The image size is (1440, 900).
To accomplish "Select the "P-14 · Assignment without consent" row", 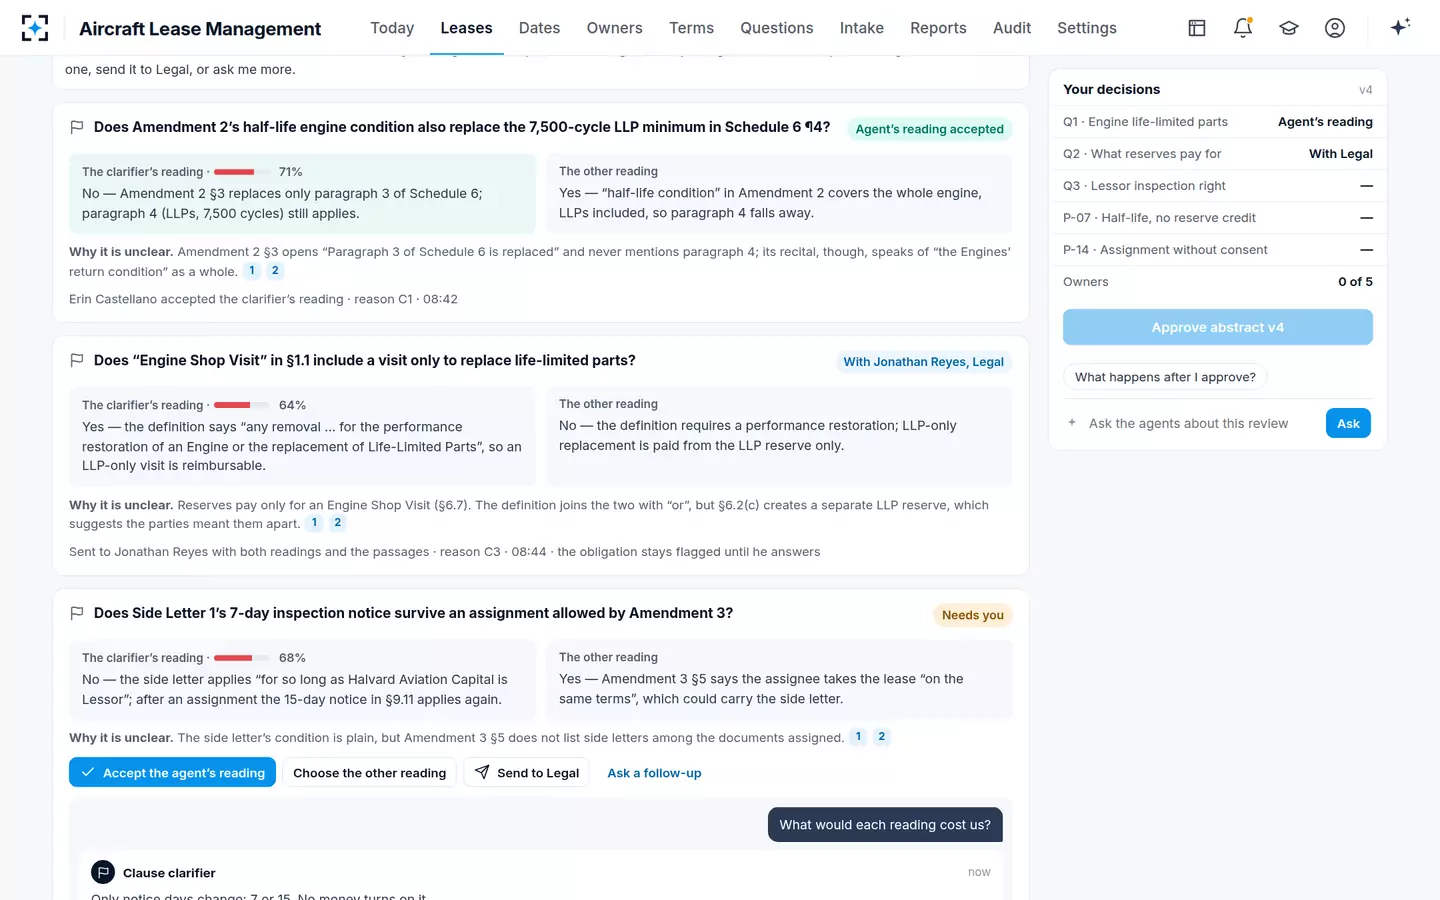I will [1218, 250].
